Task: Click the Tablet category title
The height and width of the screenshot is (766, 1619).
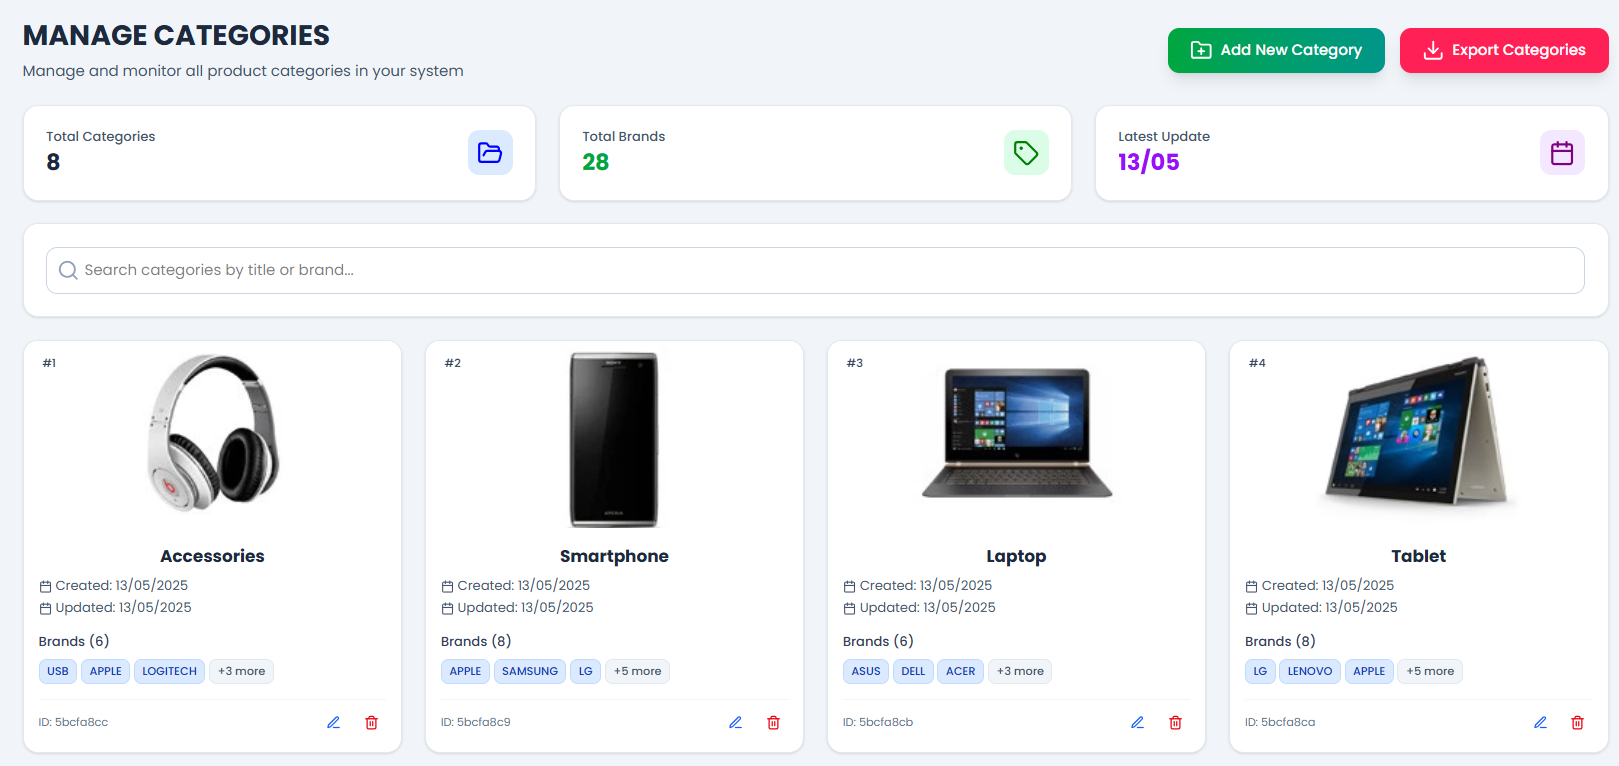Action: click(1418, 556)
